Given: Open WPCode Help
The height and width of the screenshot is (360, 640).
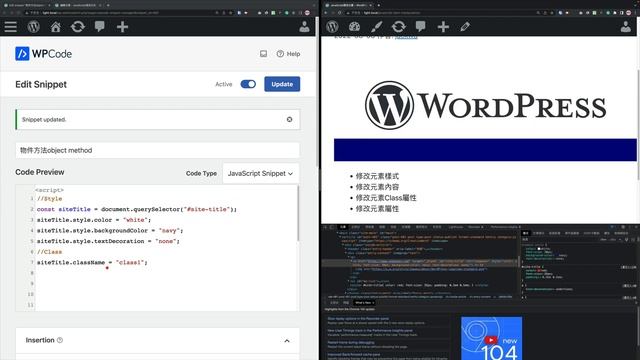Looking at the screenshot, I should click(x=288, y=53).
